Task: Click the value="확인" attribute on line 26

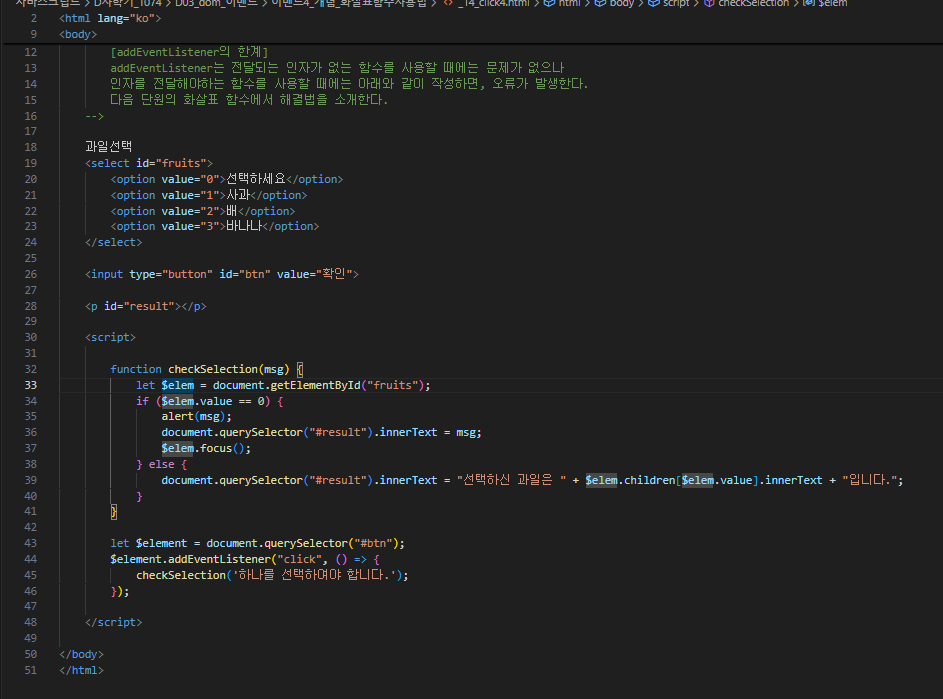Action: tap(315, 274)
